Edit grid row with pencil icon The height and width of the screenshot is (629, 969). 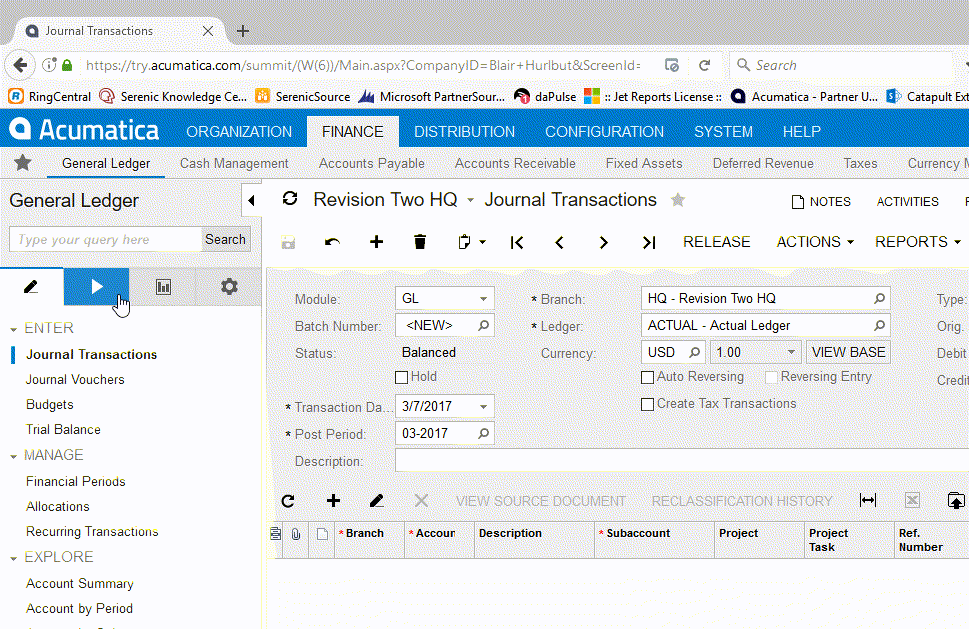(x=376, y=500)
